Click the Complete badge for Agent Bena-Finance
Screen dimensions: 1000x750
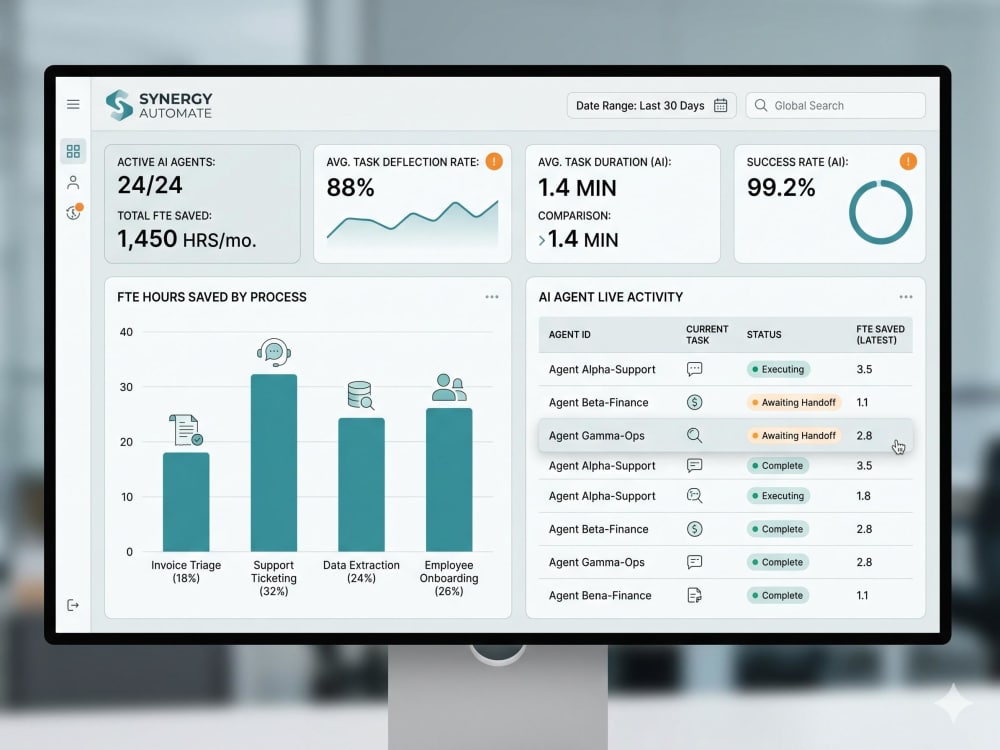pyautogui.click(x=777, y=595)
